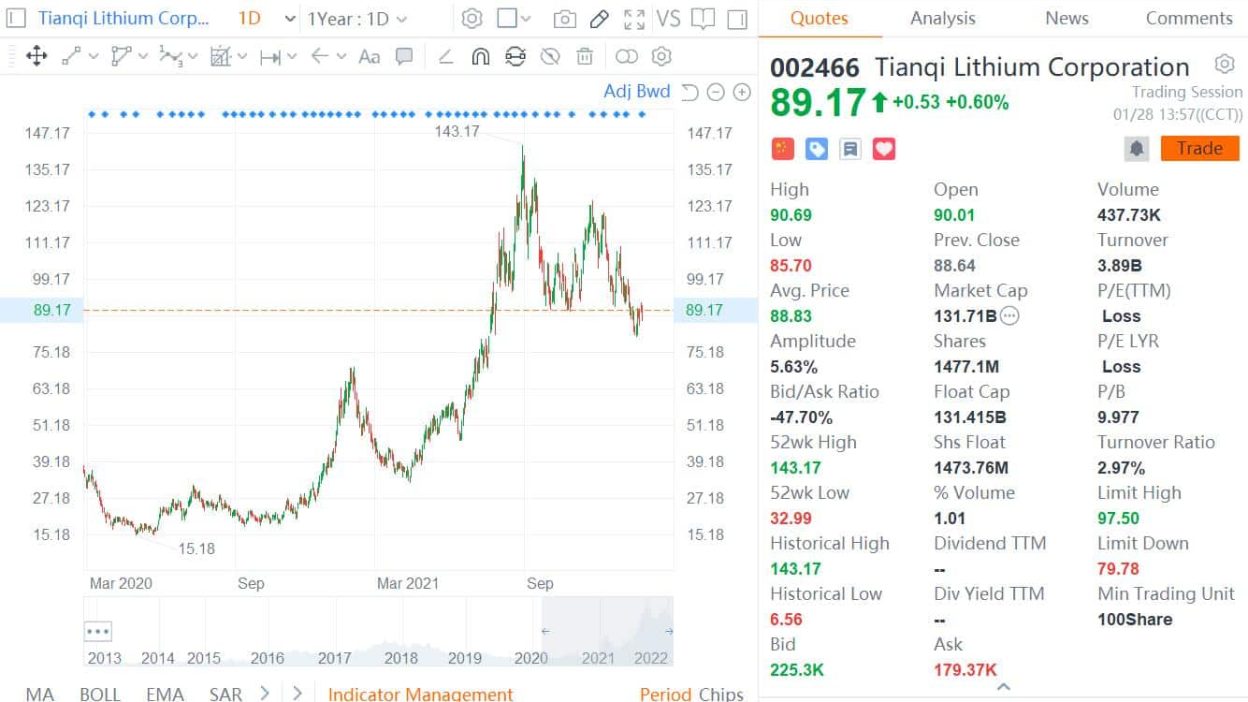The width and height of the screenshot is (1248, 702).
Task: Enter fullscreen chart mode
Action: coord(634,19)
